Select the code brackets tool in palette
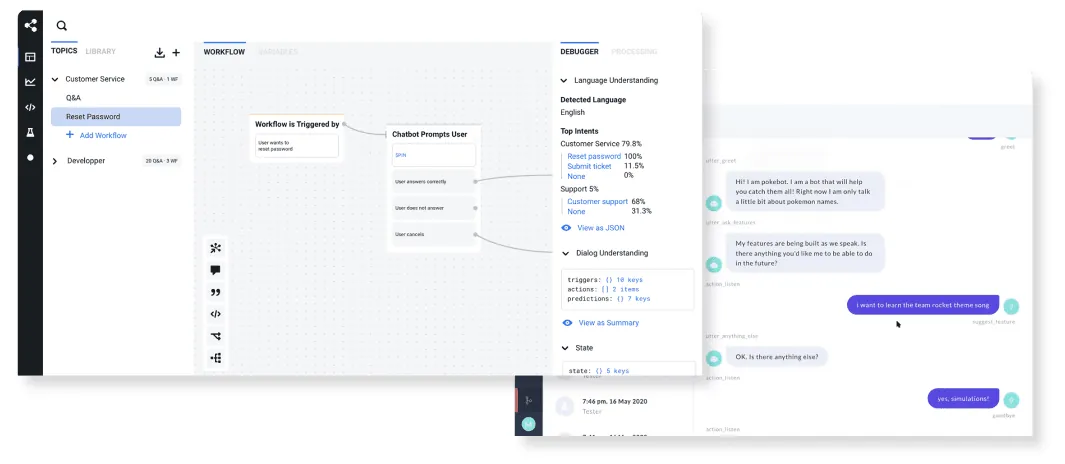 pyautogui.click(x=215, y=314)
